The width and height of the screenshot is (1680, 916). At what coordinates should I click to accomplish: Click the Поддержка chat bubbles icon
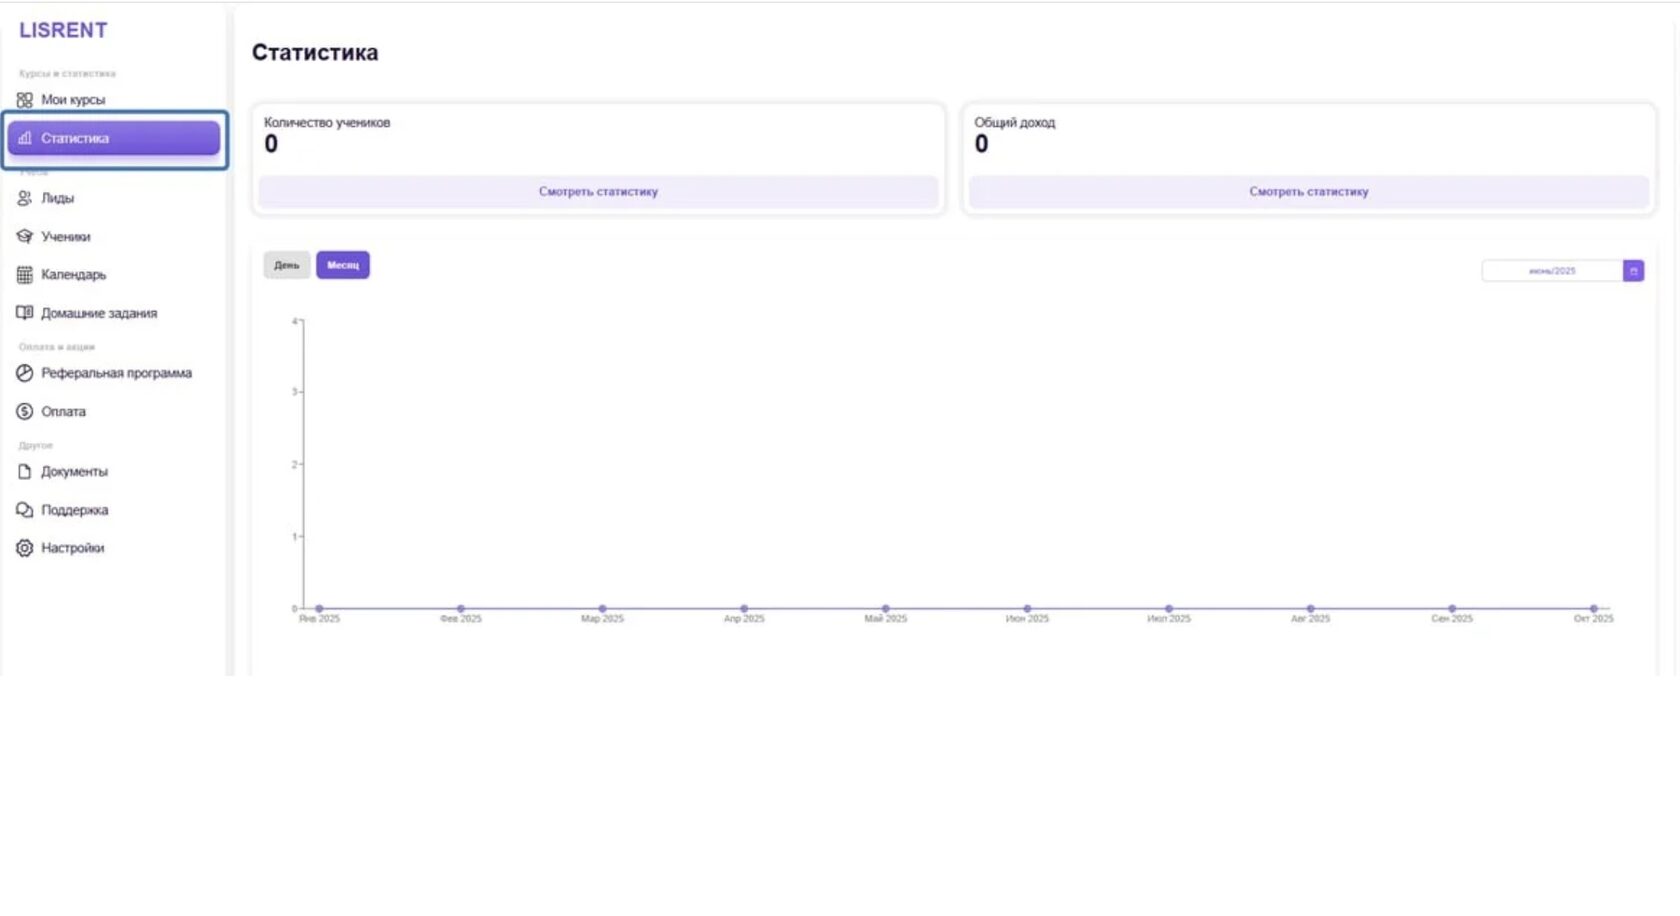[x=24, y=510]
